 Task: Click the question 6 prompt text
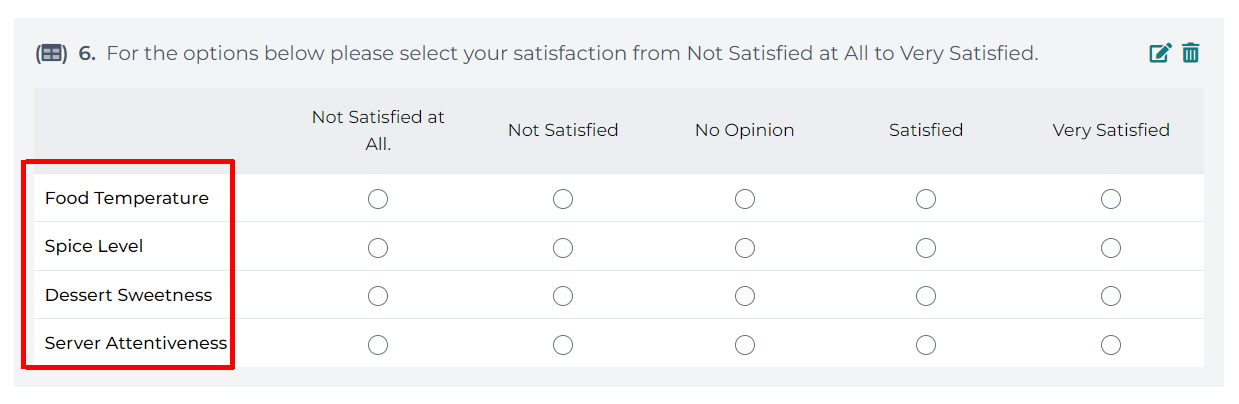pyautogui.click(x=572, y=54)
